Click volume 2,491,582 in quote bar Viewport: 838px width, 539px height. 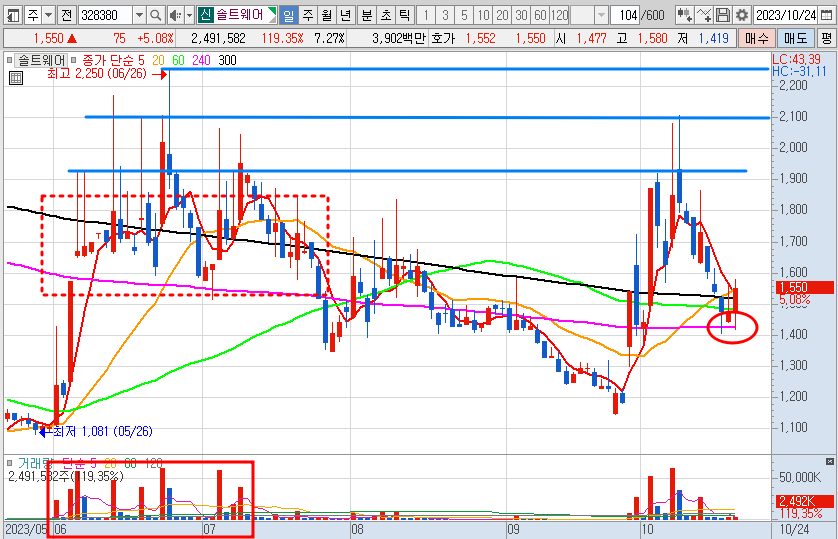218,38
